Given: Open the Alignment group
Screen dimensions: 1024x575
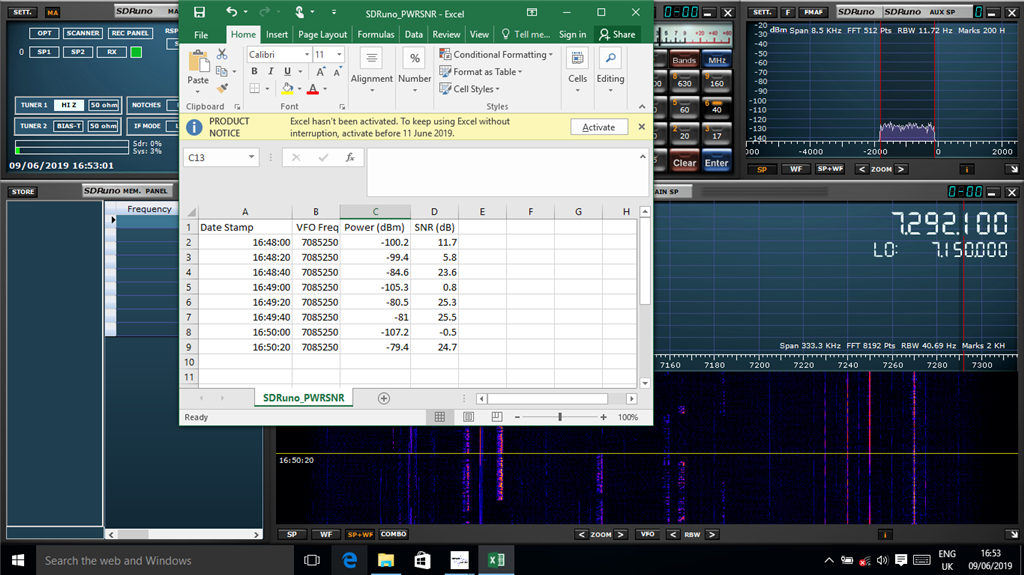Looking at the screenshot, I should 372,59.
